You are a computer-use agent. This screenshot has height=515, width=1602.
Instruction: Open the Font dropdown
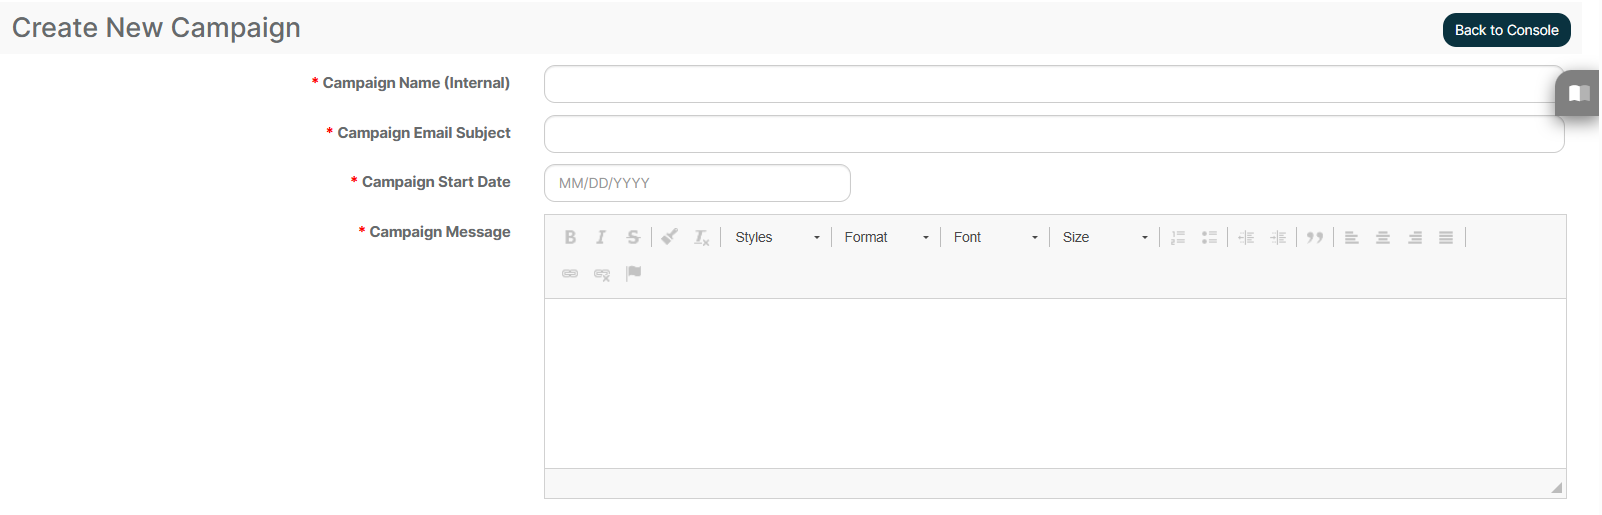tap(995, 237)
